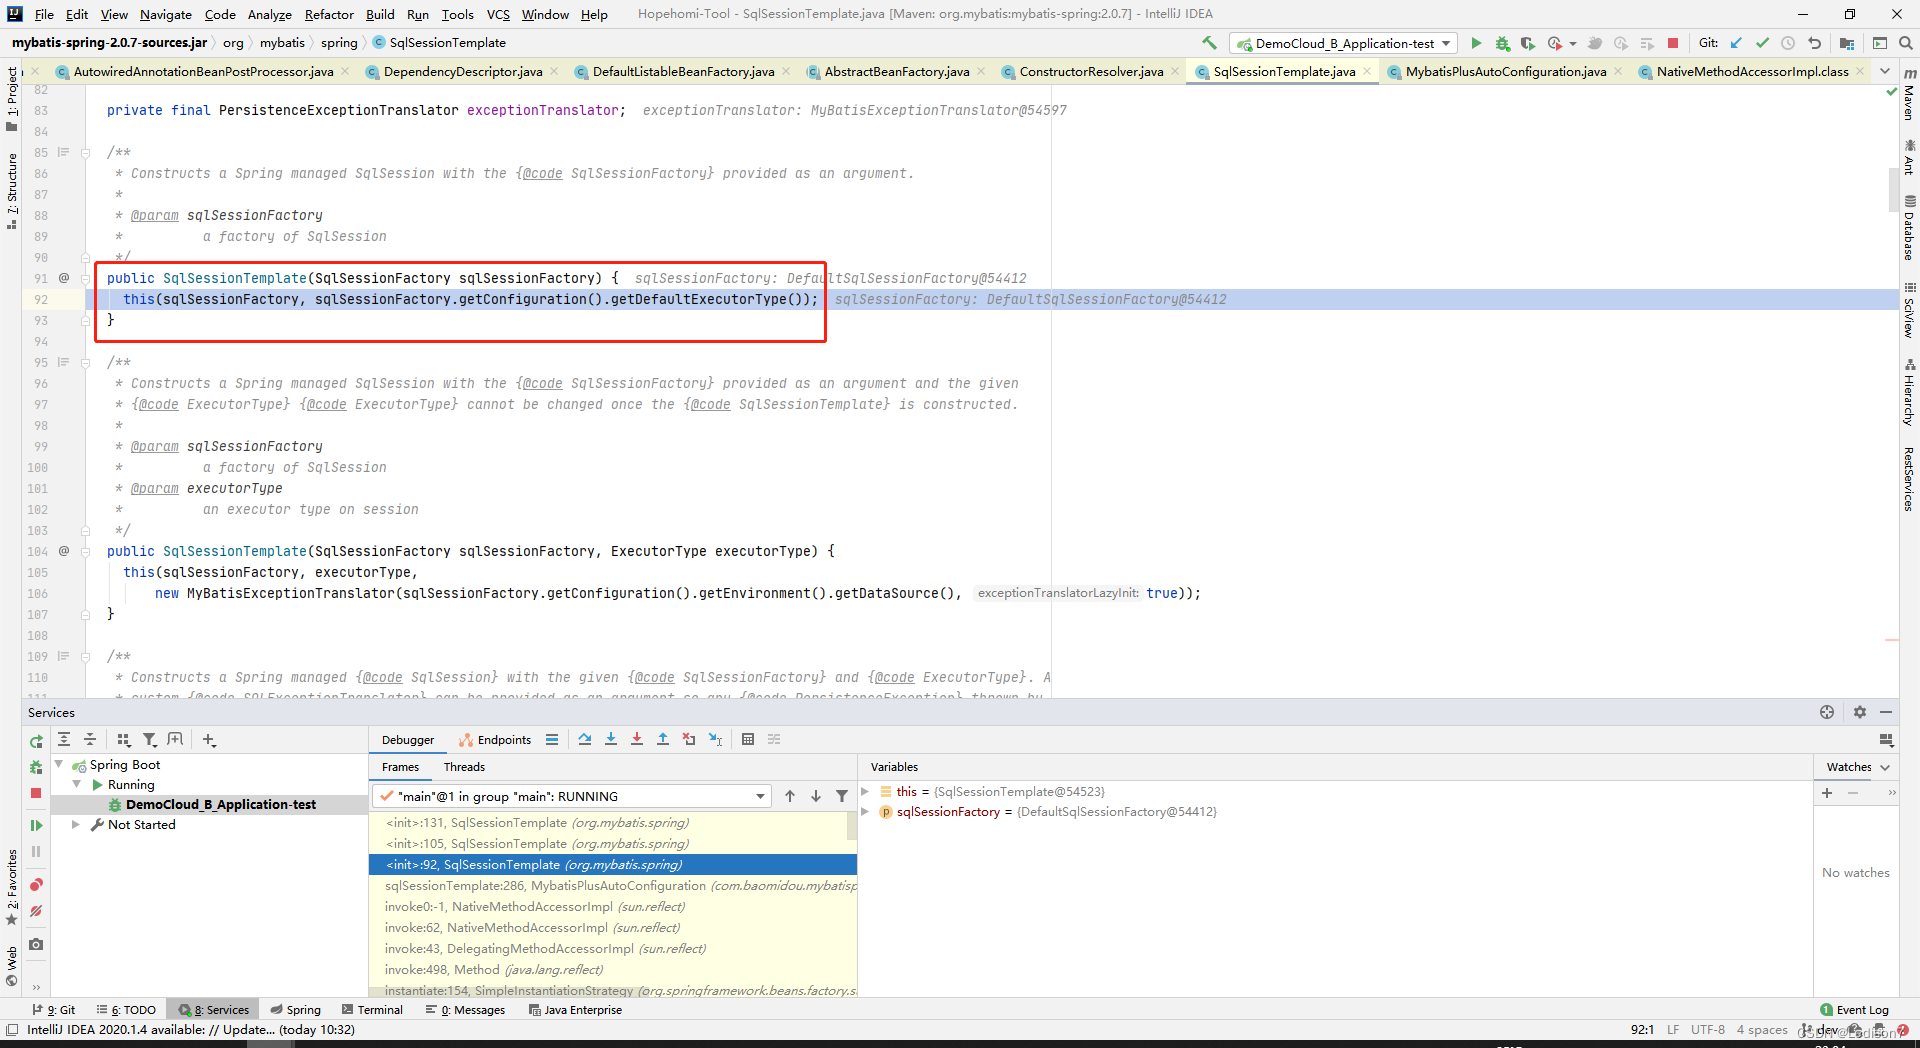Expand all in Services toolbar

pyautogui.click(x=64, y=739)
